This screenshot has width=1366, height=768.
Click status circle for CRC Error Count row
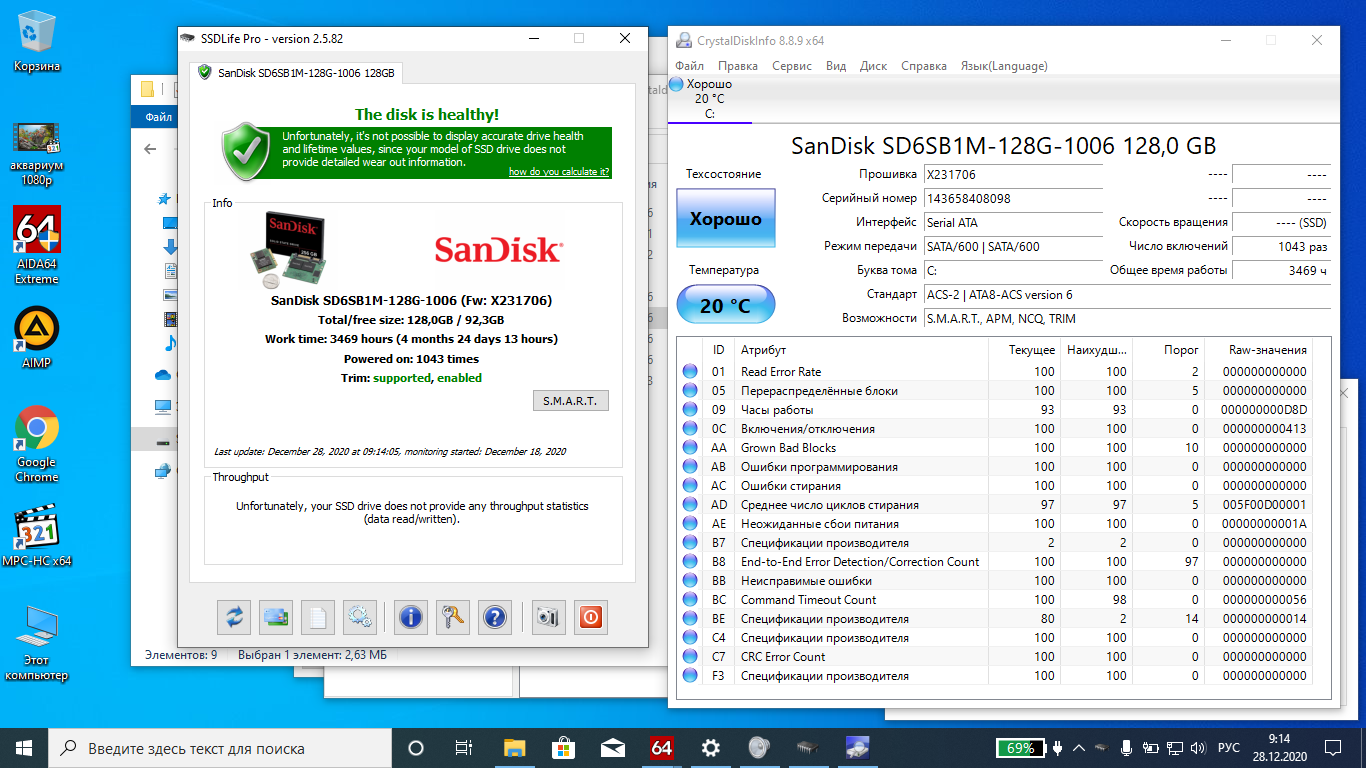(690, 656)
